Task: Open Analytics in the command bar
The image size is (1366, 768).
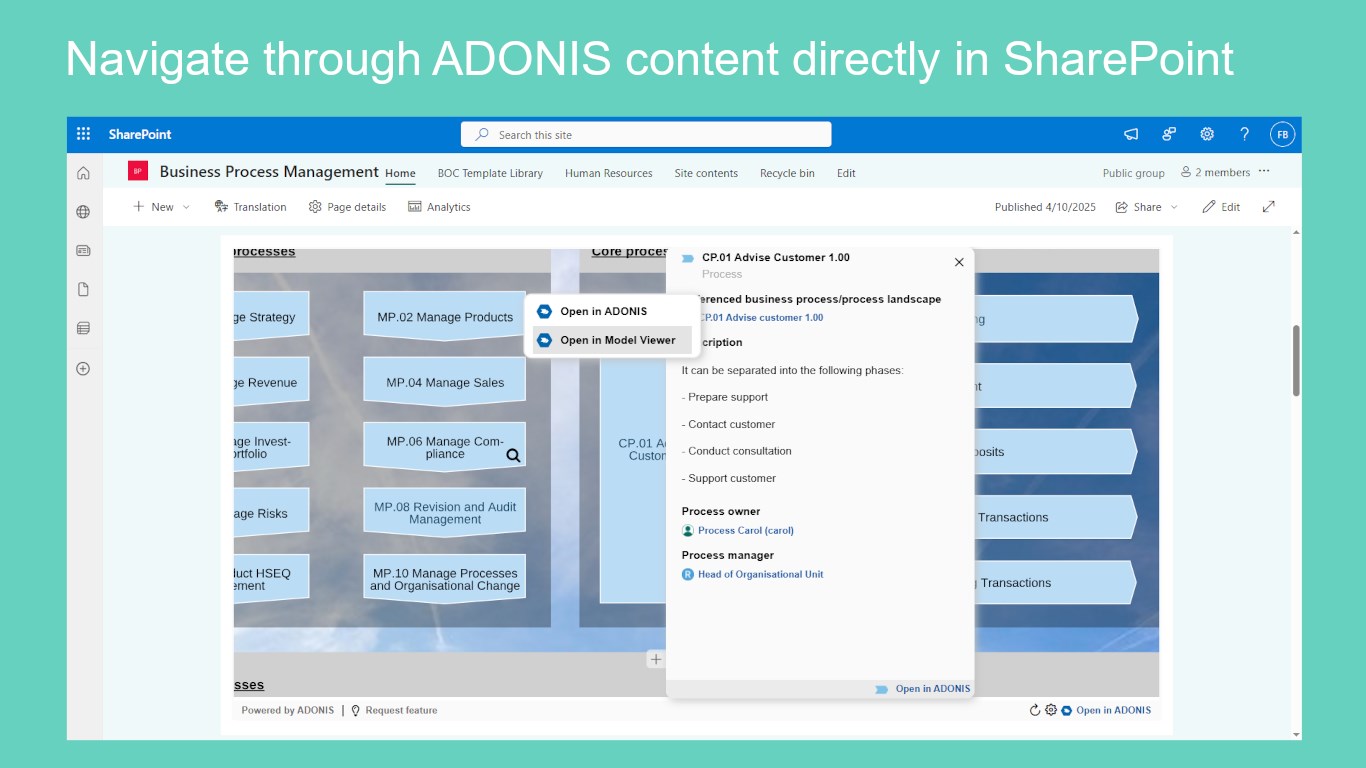Action: coord(439,207)
